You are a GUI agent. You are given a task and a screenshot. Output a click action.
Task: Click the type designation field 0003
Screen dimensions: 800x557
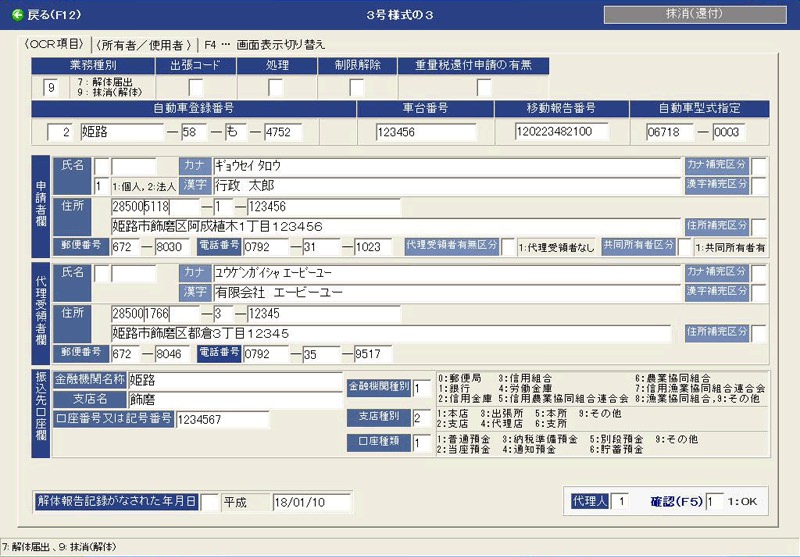(x=729, y=132)
